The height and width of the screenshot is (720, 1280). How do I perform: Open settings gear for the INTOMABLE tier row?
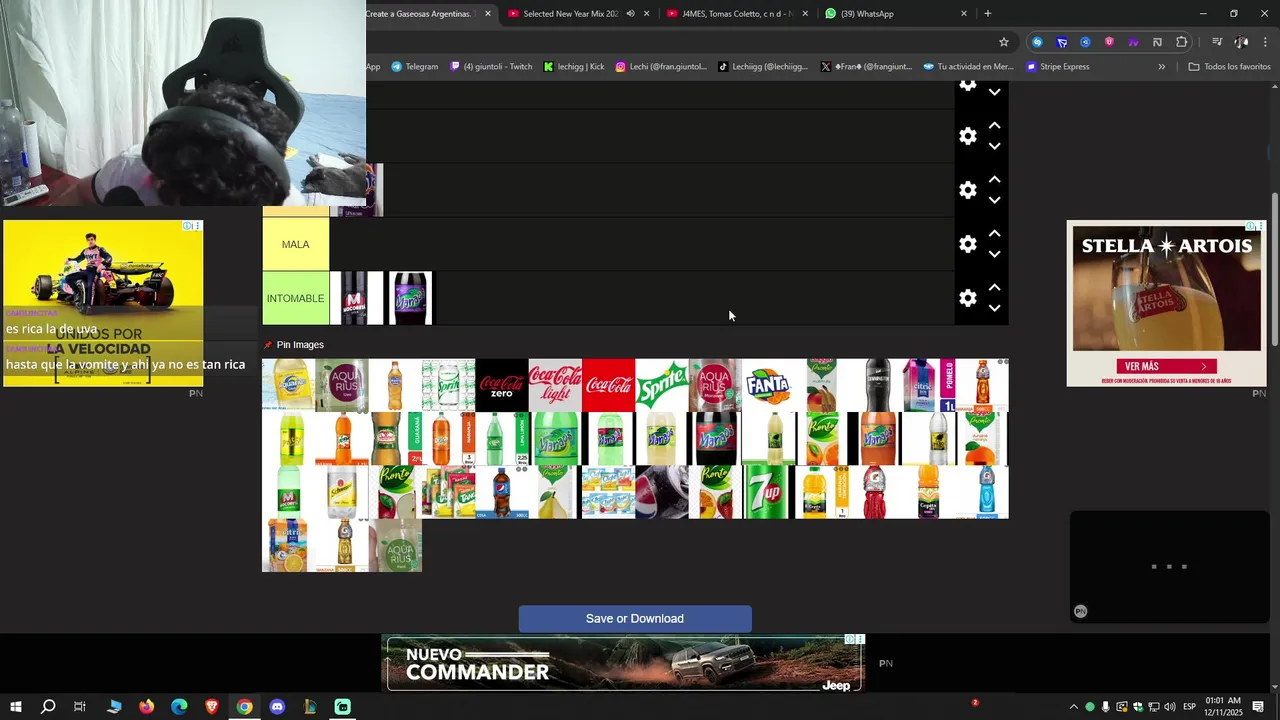coord(967,298)
